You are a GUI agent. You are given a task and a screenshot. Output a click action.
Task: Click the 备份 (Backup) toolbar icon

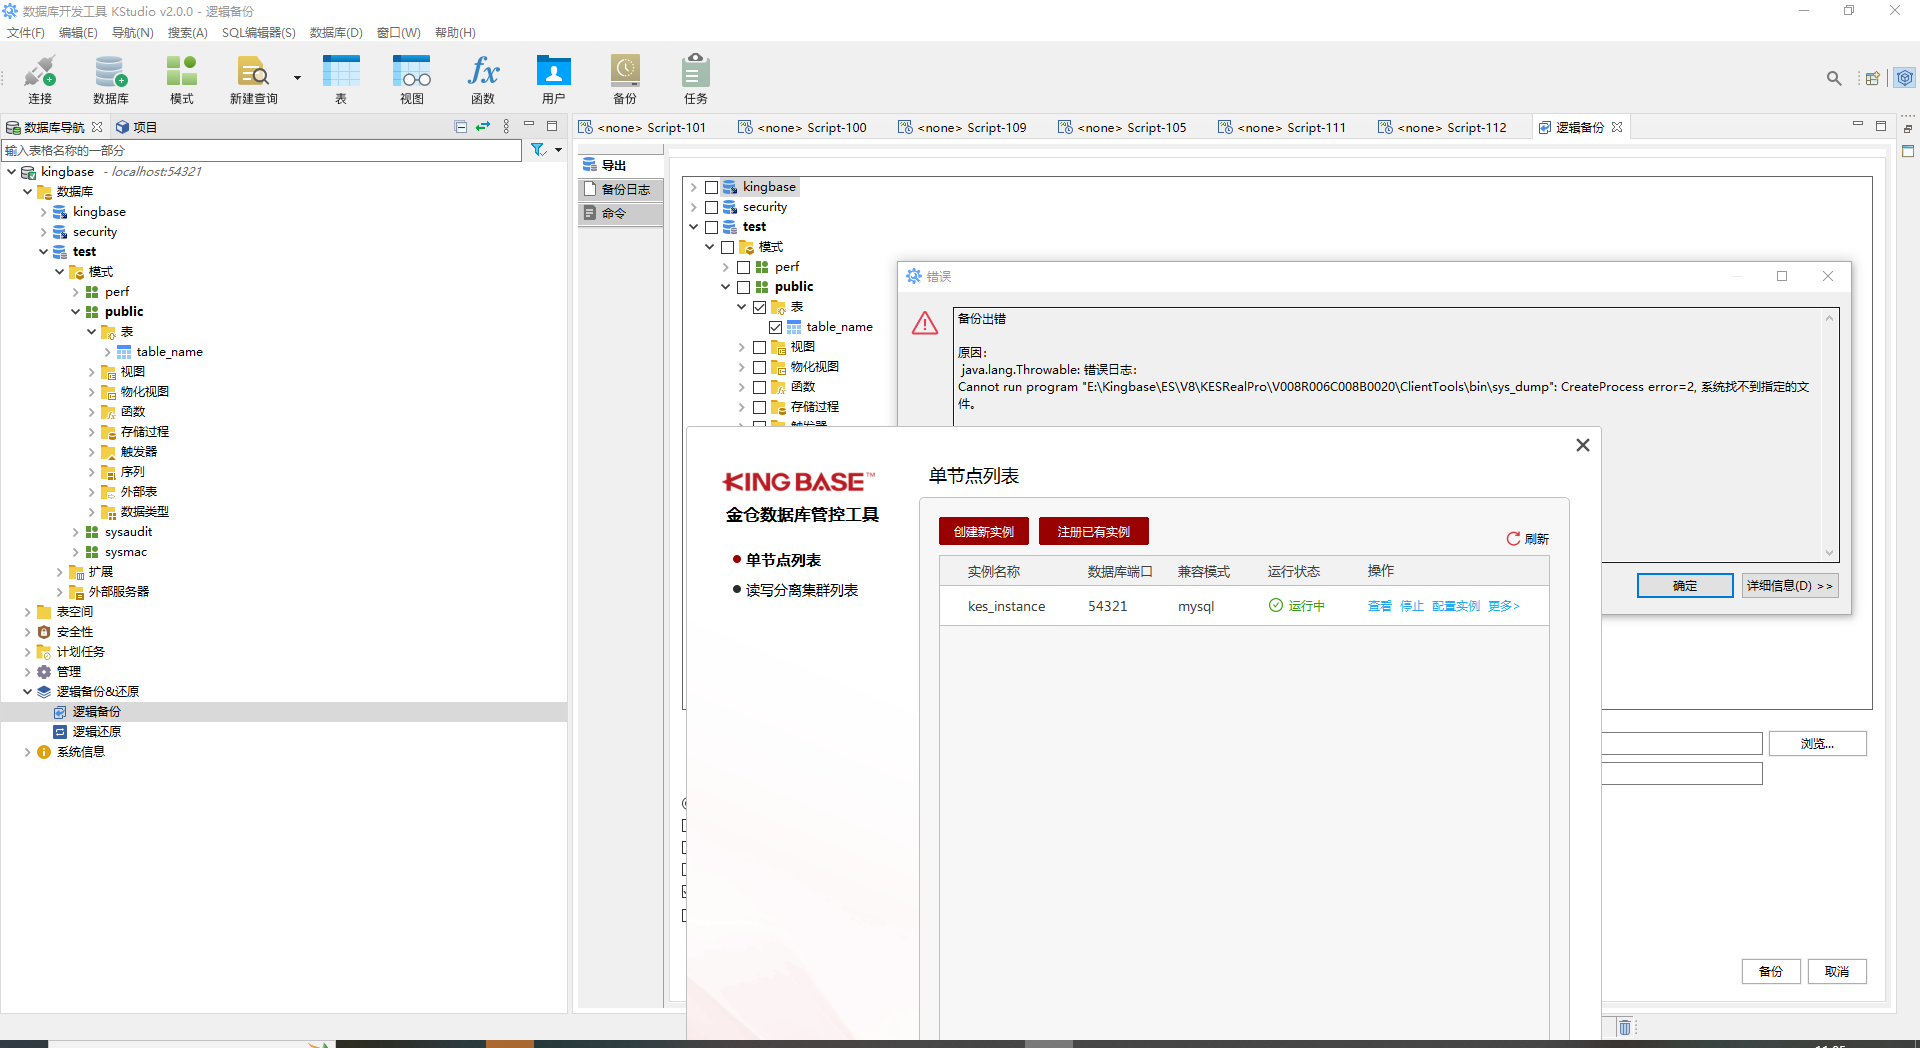625,79
